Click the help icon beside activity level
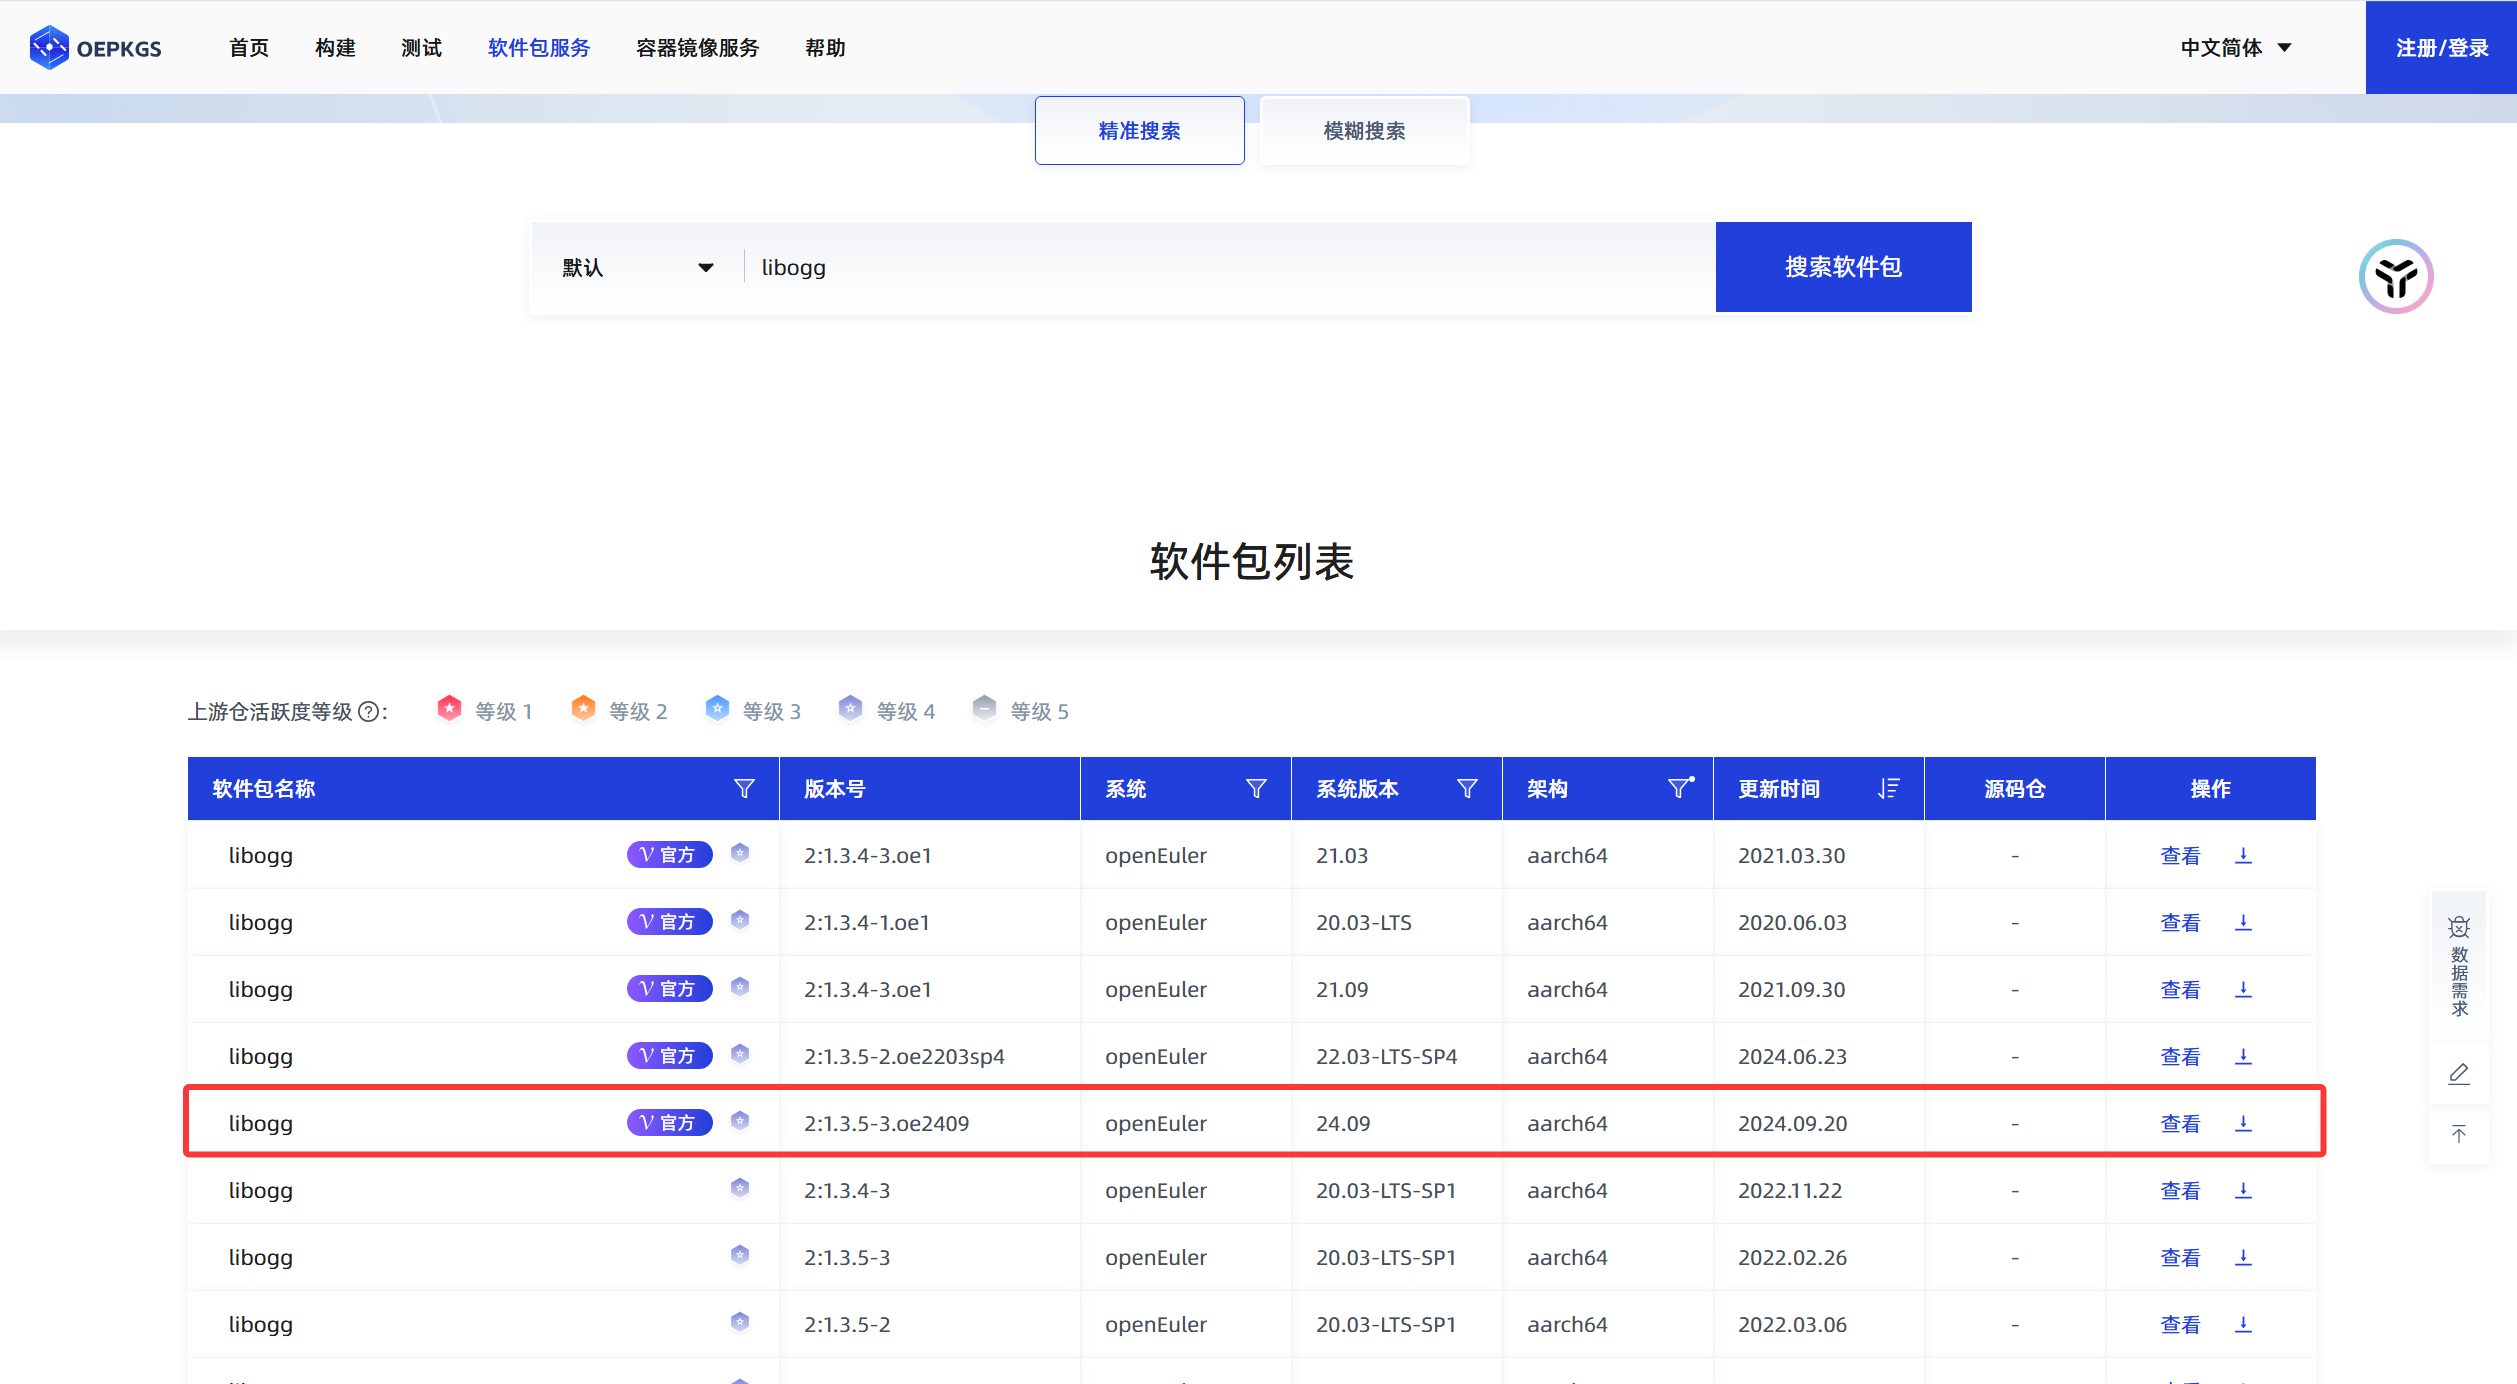This screenshot has width=2517, height=1384. pos(369,712)
